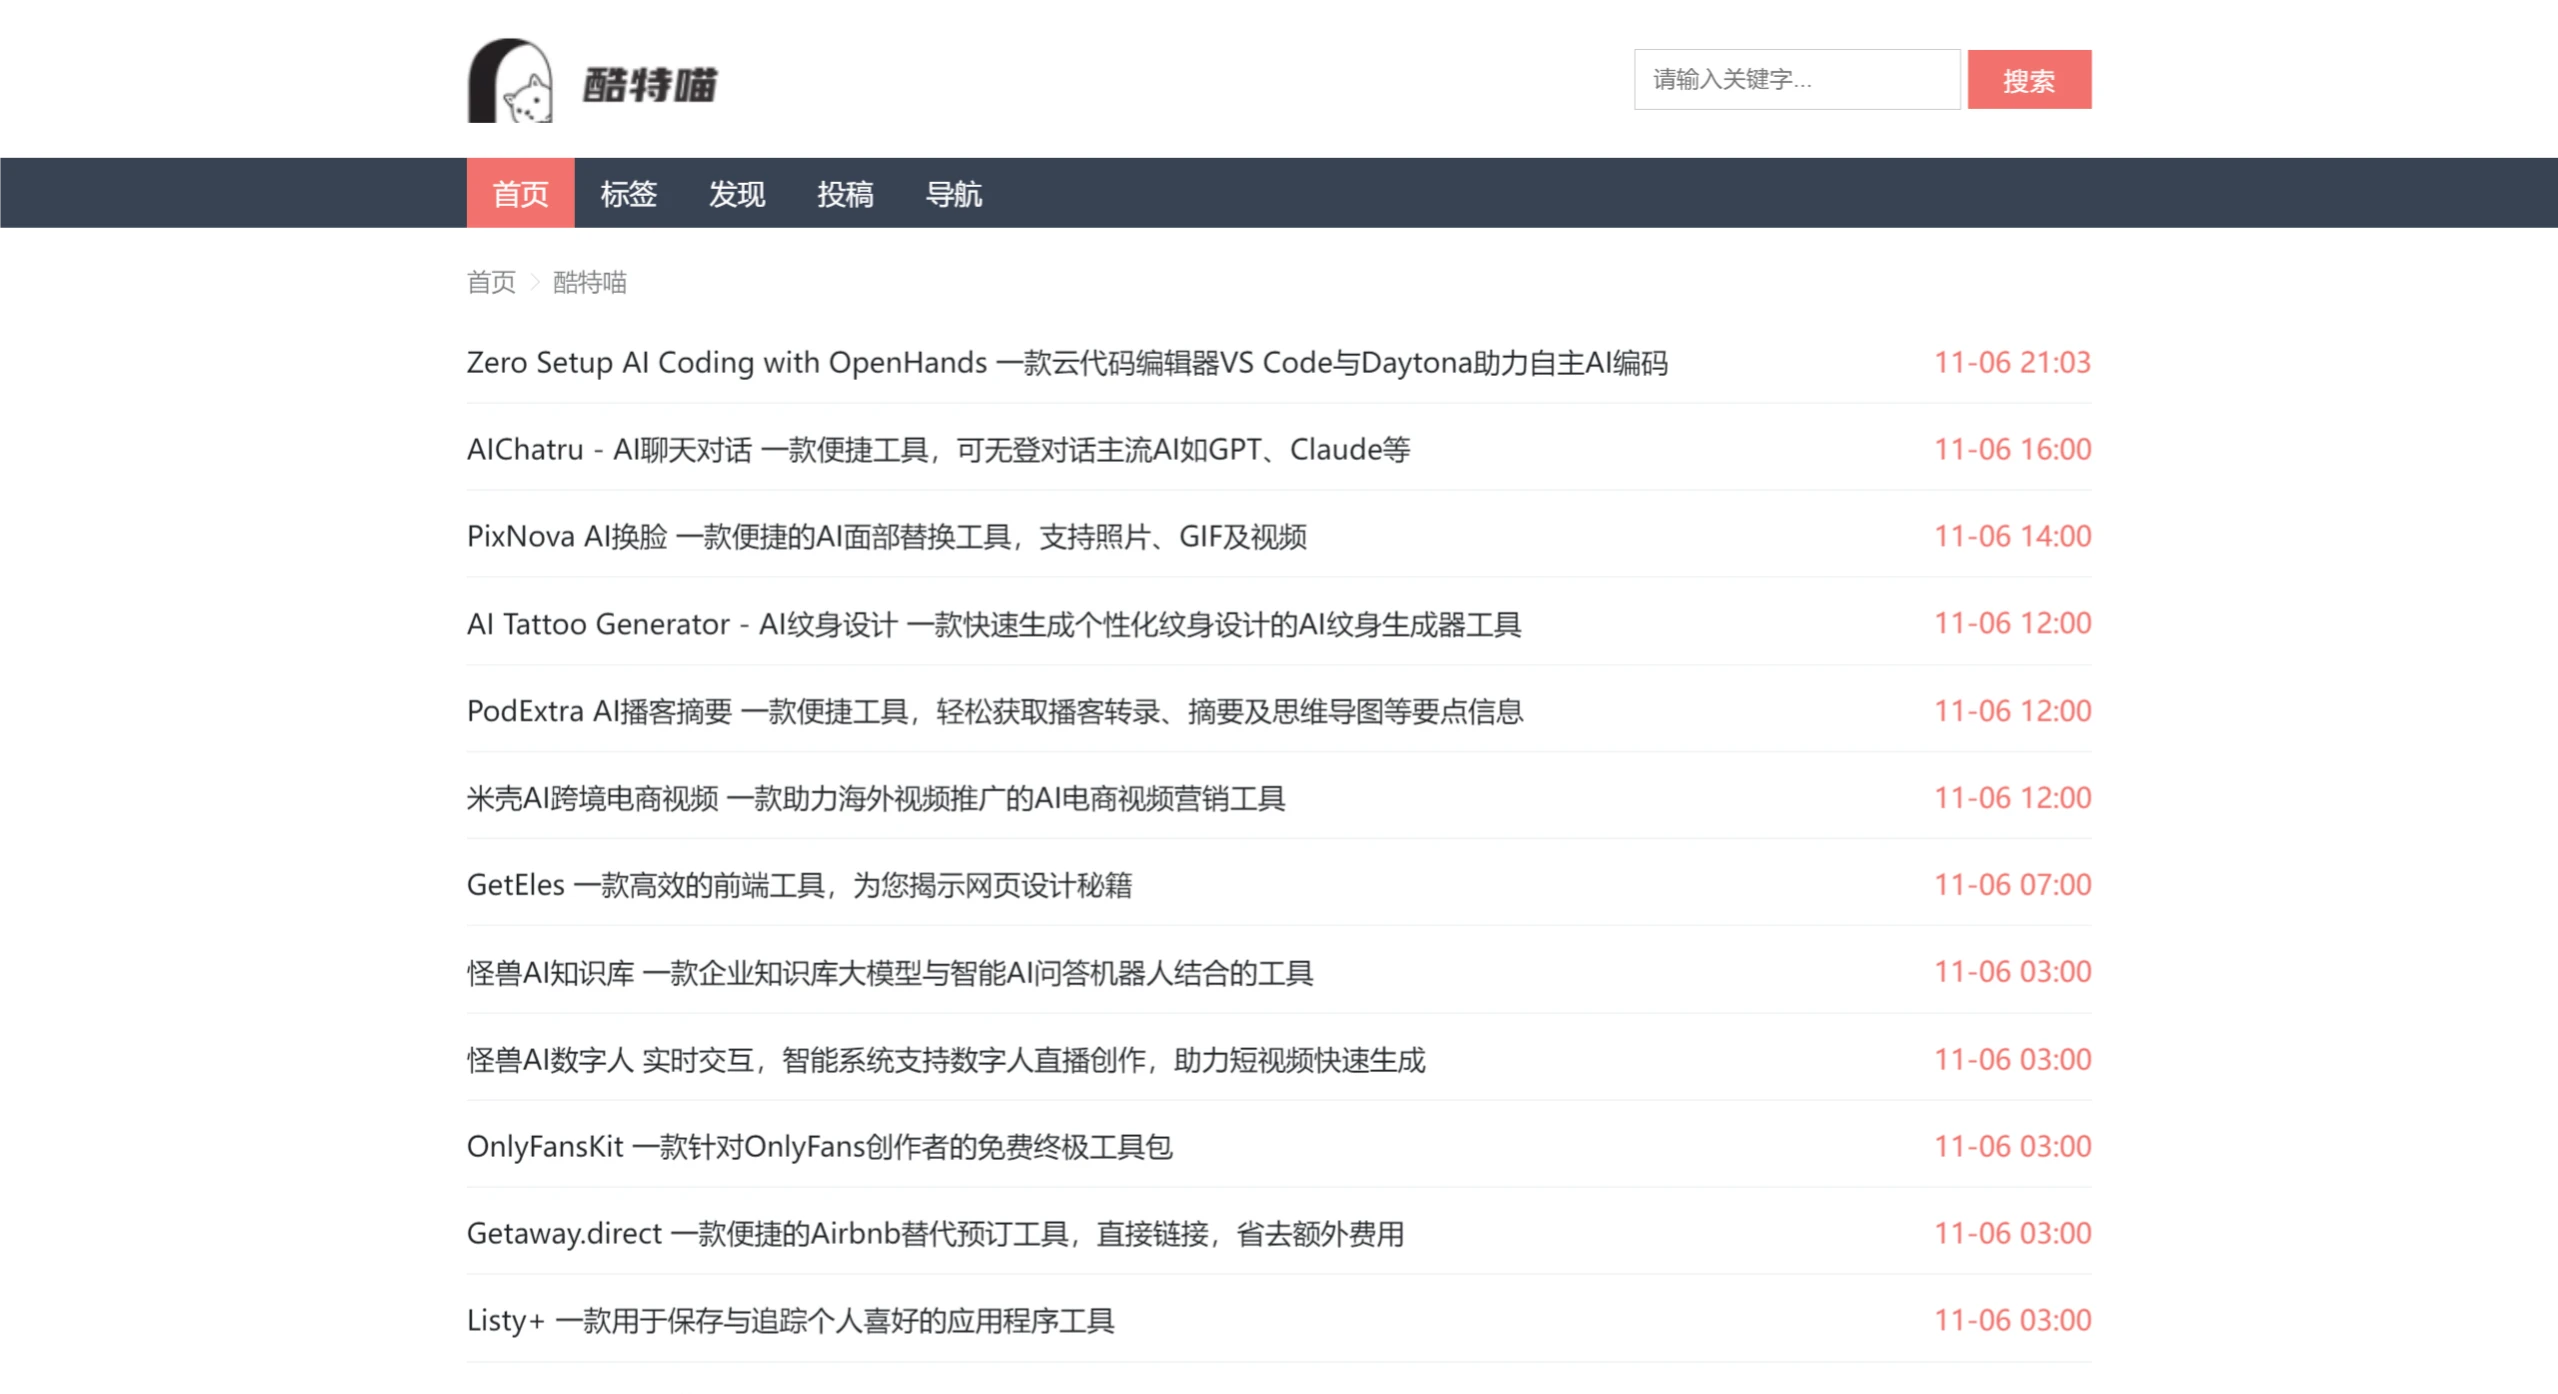2558x1394 pixels.
Task: Open the Getaway.direct Airbnb alternative article
Action: point(936,1233)
